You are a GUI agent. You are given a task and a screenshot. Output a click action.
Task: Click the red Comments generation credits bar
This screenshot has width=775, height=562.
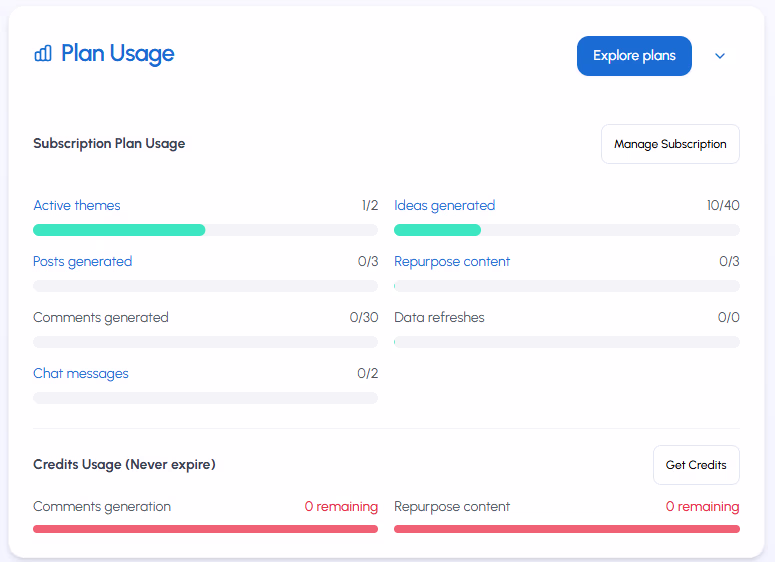pyautogui.click(x=205, y=528)
